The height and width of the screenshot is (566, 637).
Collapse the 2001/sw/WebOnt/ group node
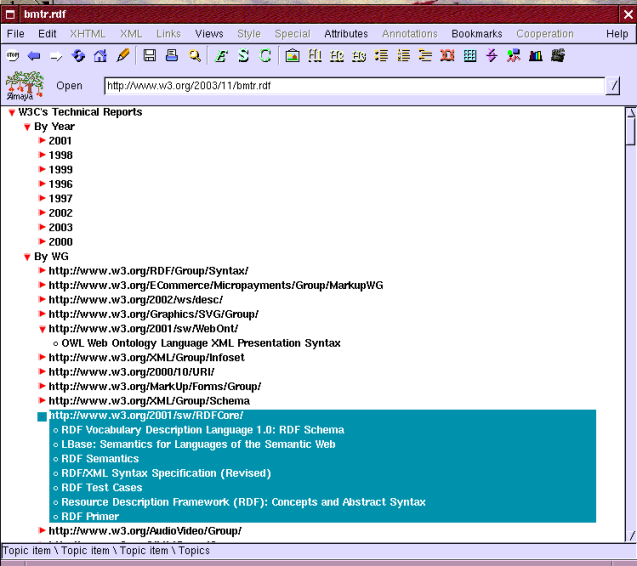[42, 329]
